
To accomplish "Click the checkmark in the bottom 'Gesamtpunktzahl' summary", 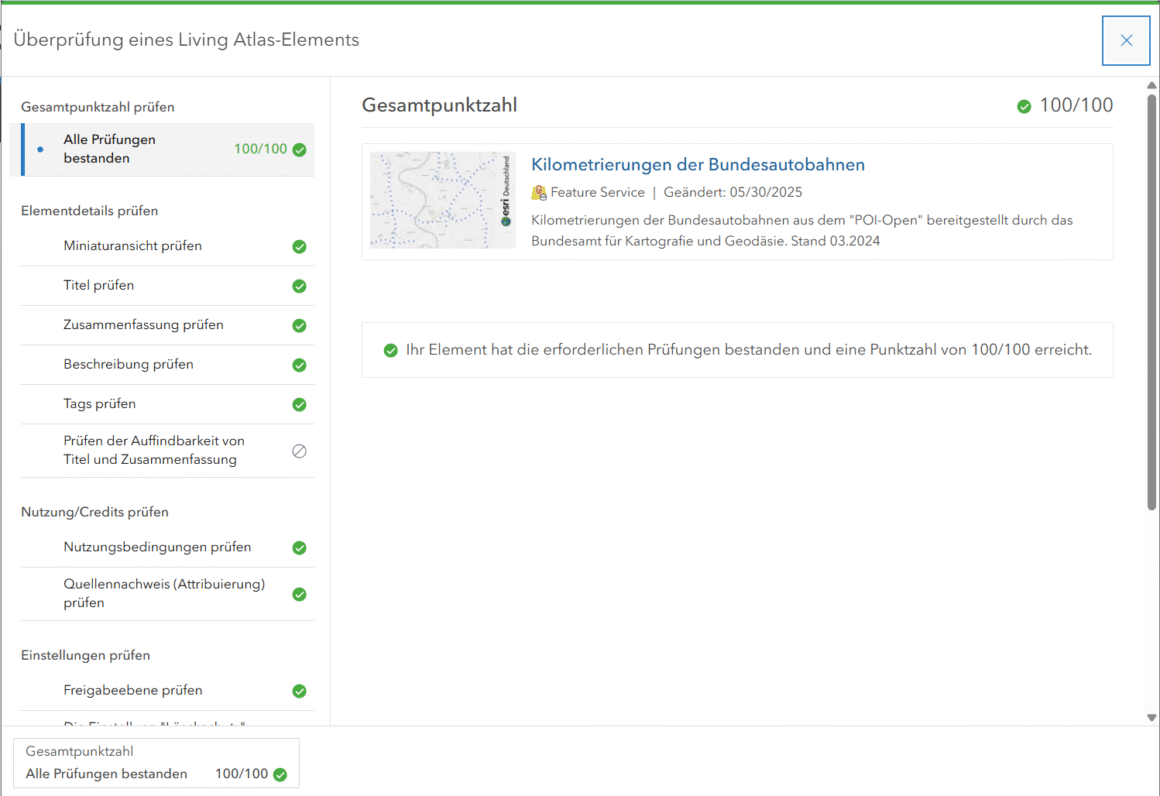I will (x=280, y=775).
